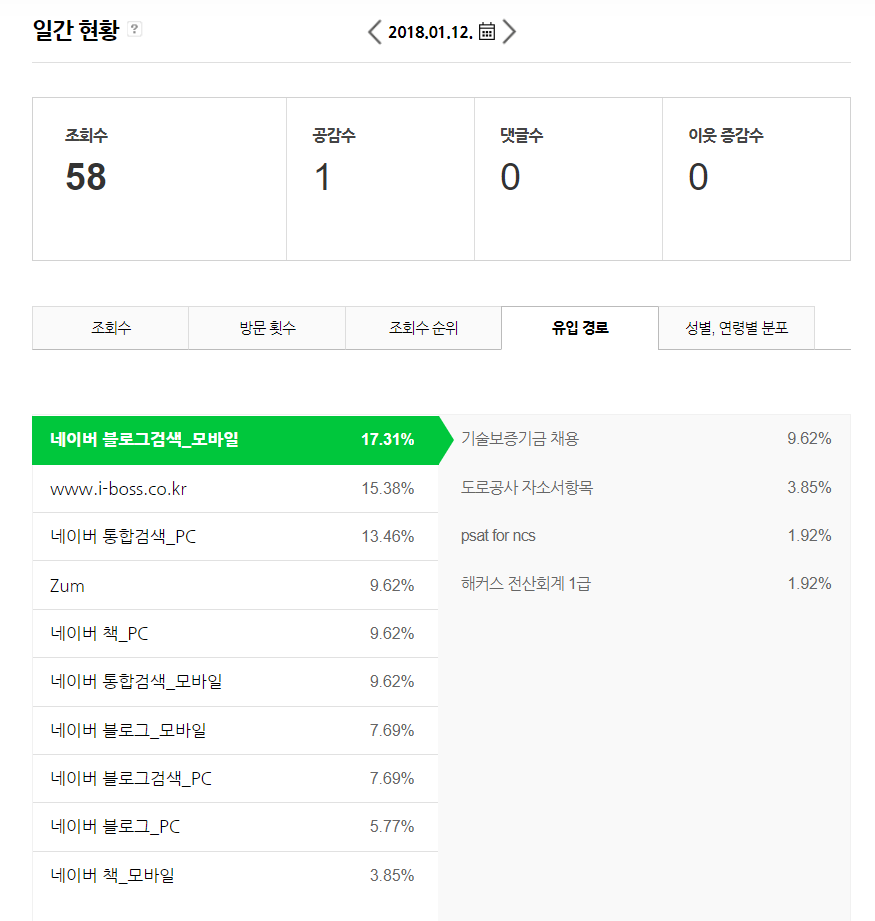
Task: Select the 네이버 책_모바일 row
Action: point(235,876)
